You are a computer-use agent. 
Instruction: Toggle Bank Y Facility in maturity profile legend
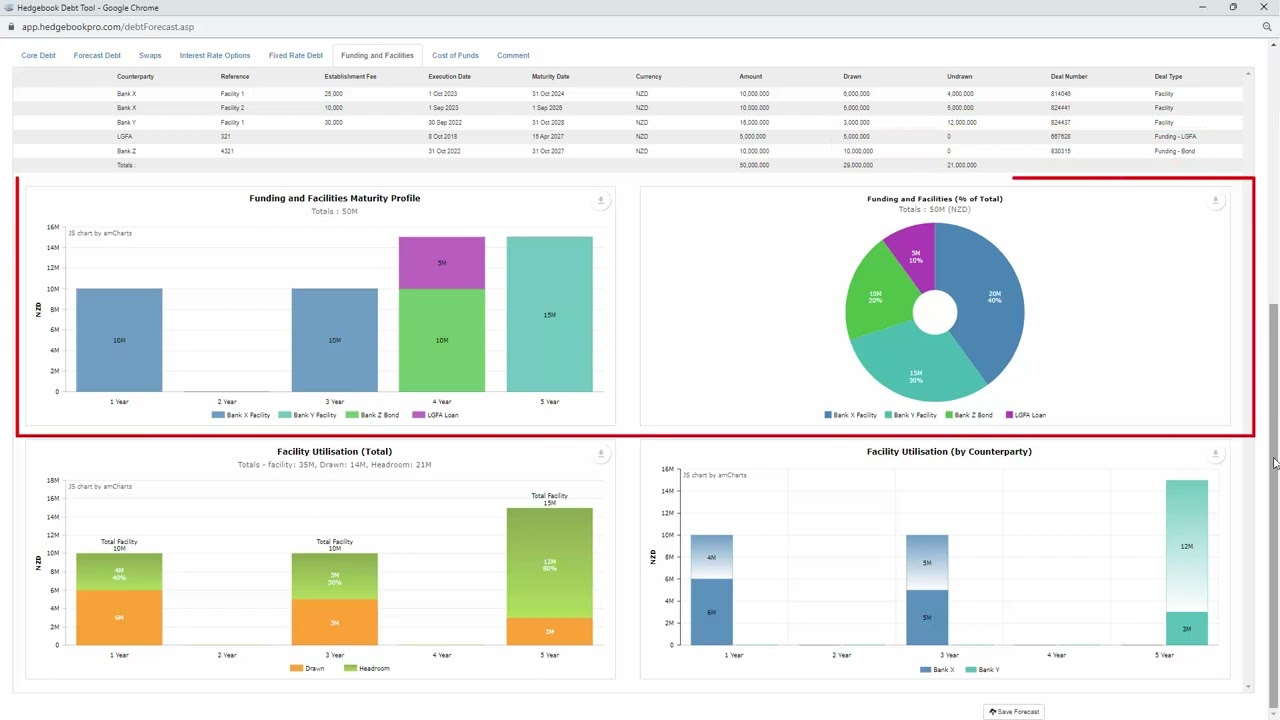pyautogui.click(x=307, y=415)
